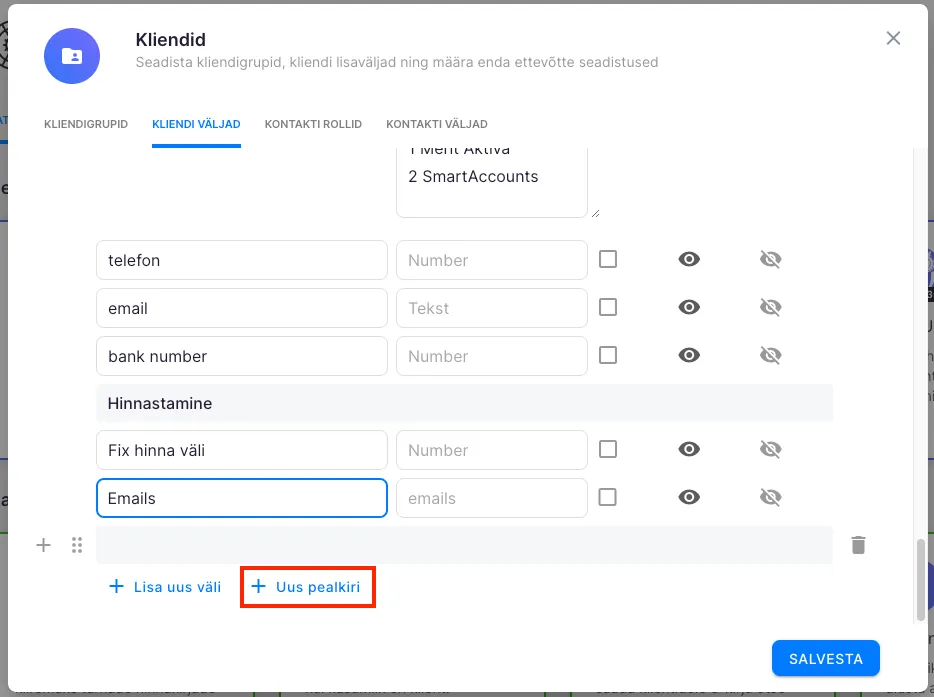
Task: Click the trash icon to delete heading row
Action: click(858, 545)
